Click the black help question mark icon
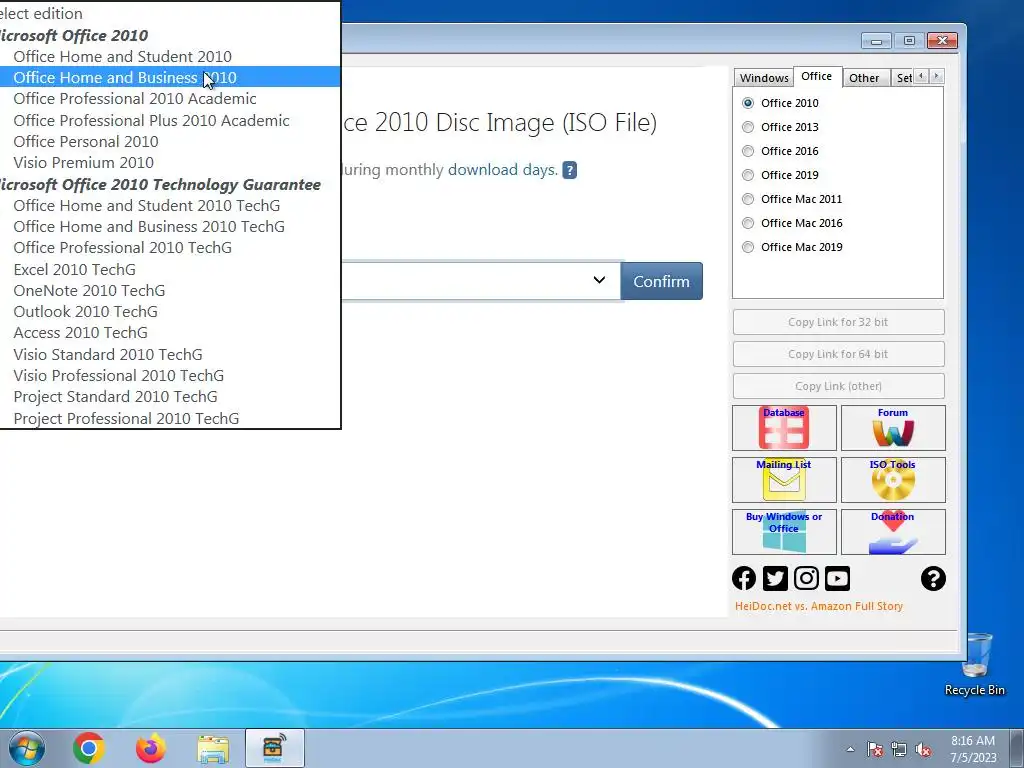This screenshot has height=768, width=1024. [933, 578]
